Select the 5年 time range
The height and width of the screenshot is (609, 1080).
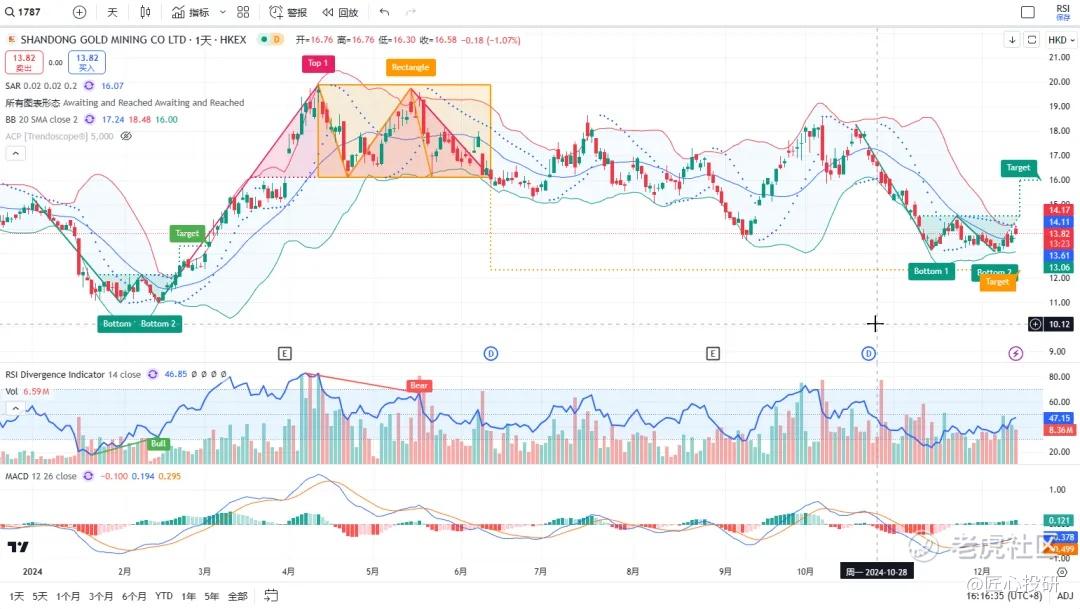pos(212,596)
